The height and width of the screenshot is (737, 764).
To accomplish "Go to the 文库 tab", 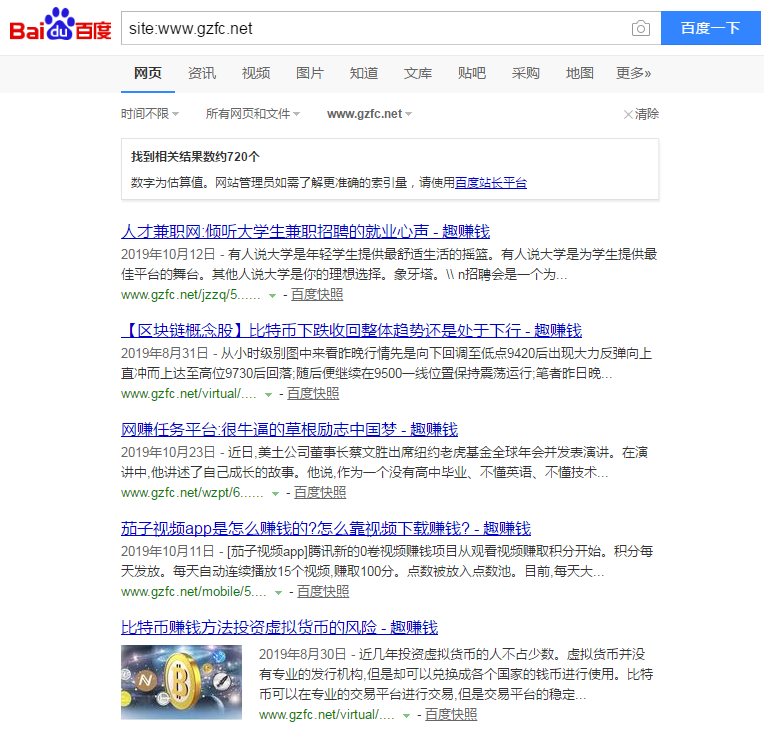I will click(x=418, y=73).
